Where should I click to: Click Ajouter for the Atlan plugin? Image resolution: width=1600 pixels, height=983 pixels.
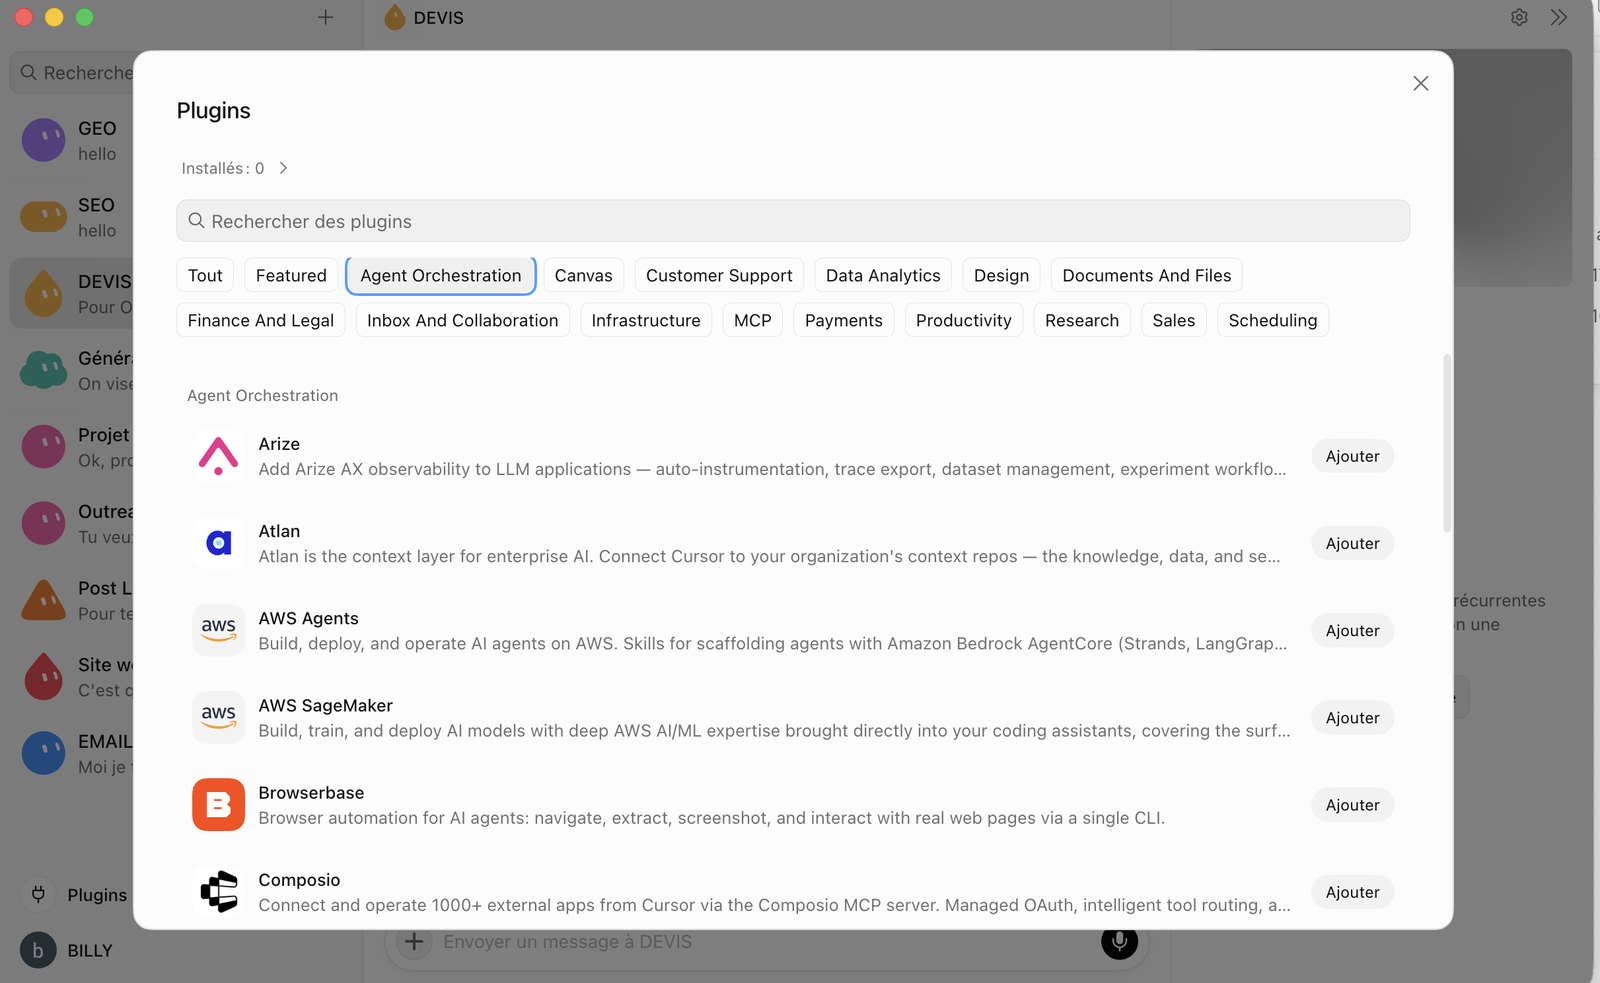tap(1352, 543)
